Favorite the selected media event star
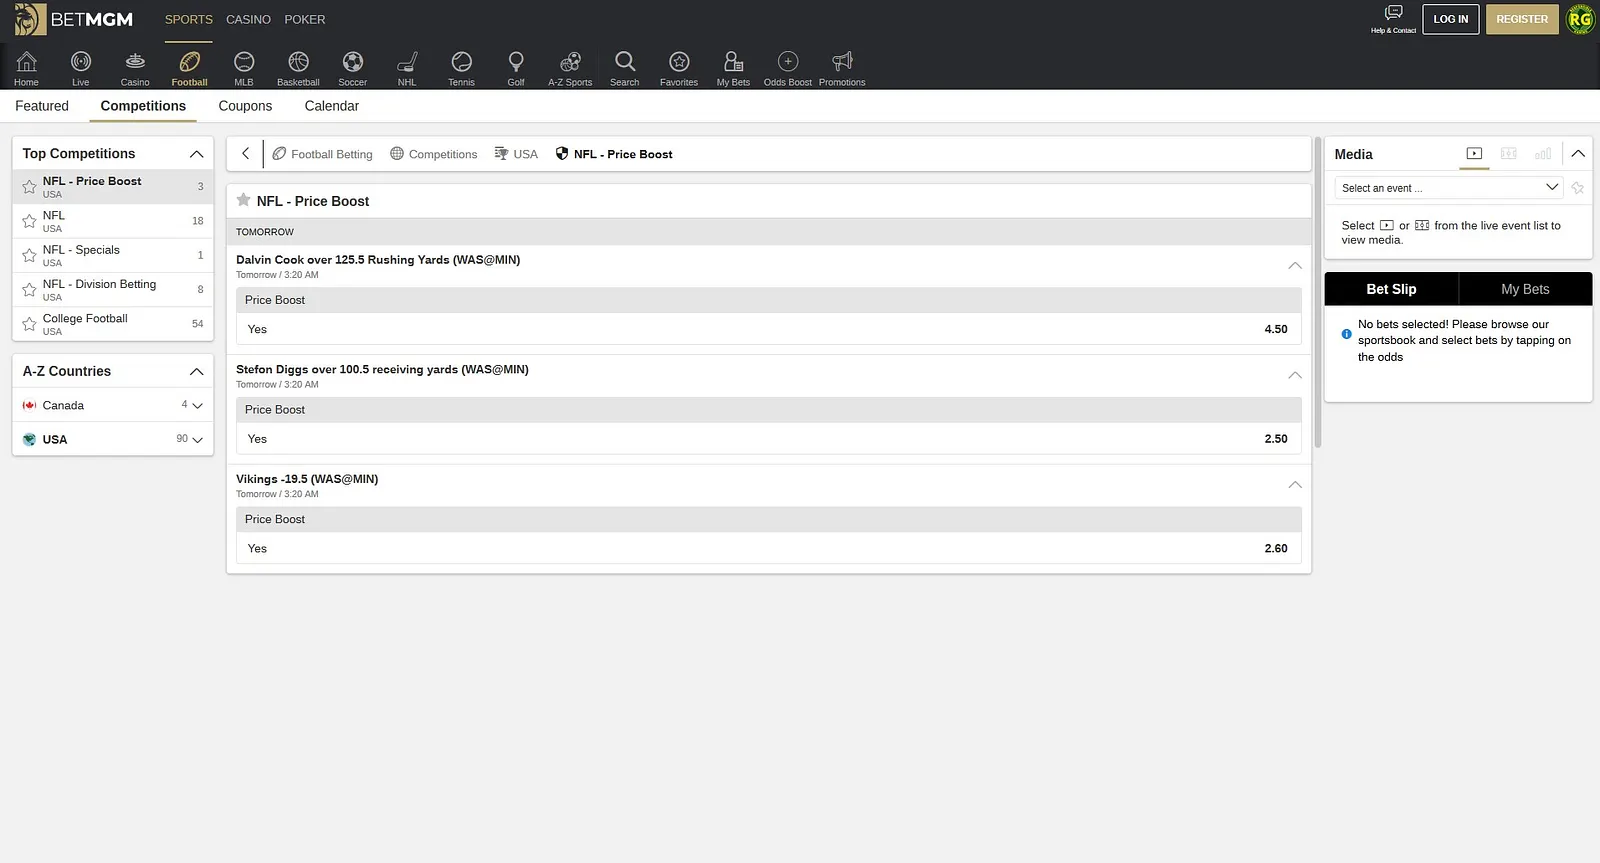The width and height of the screenshot is (1600, 863). [x=1578, y=188]
